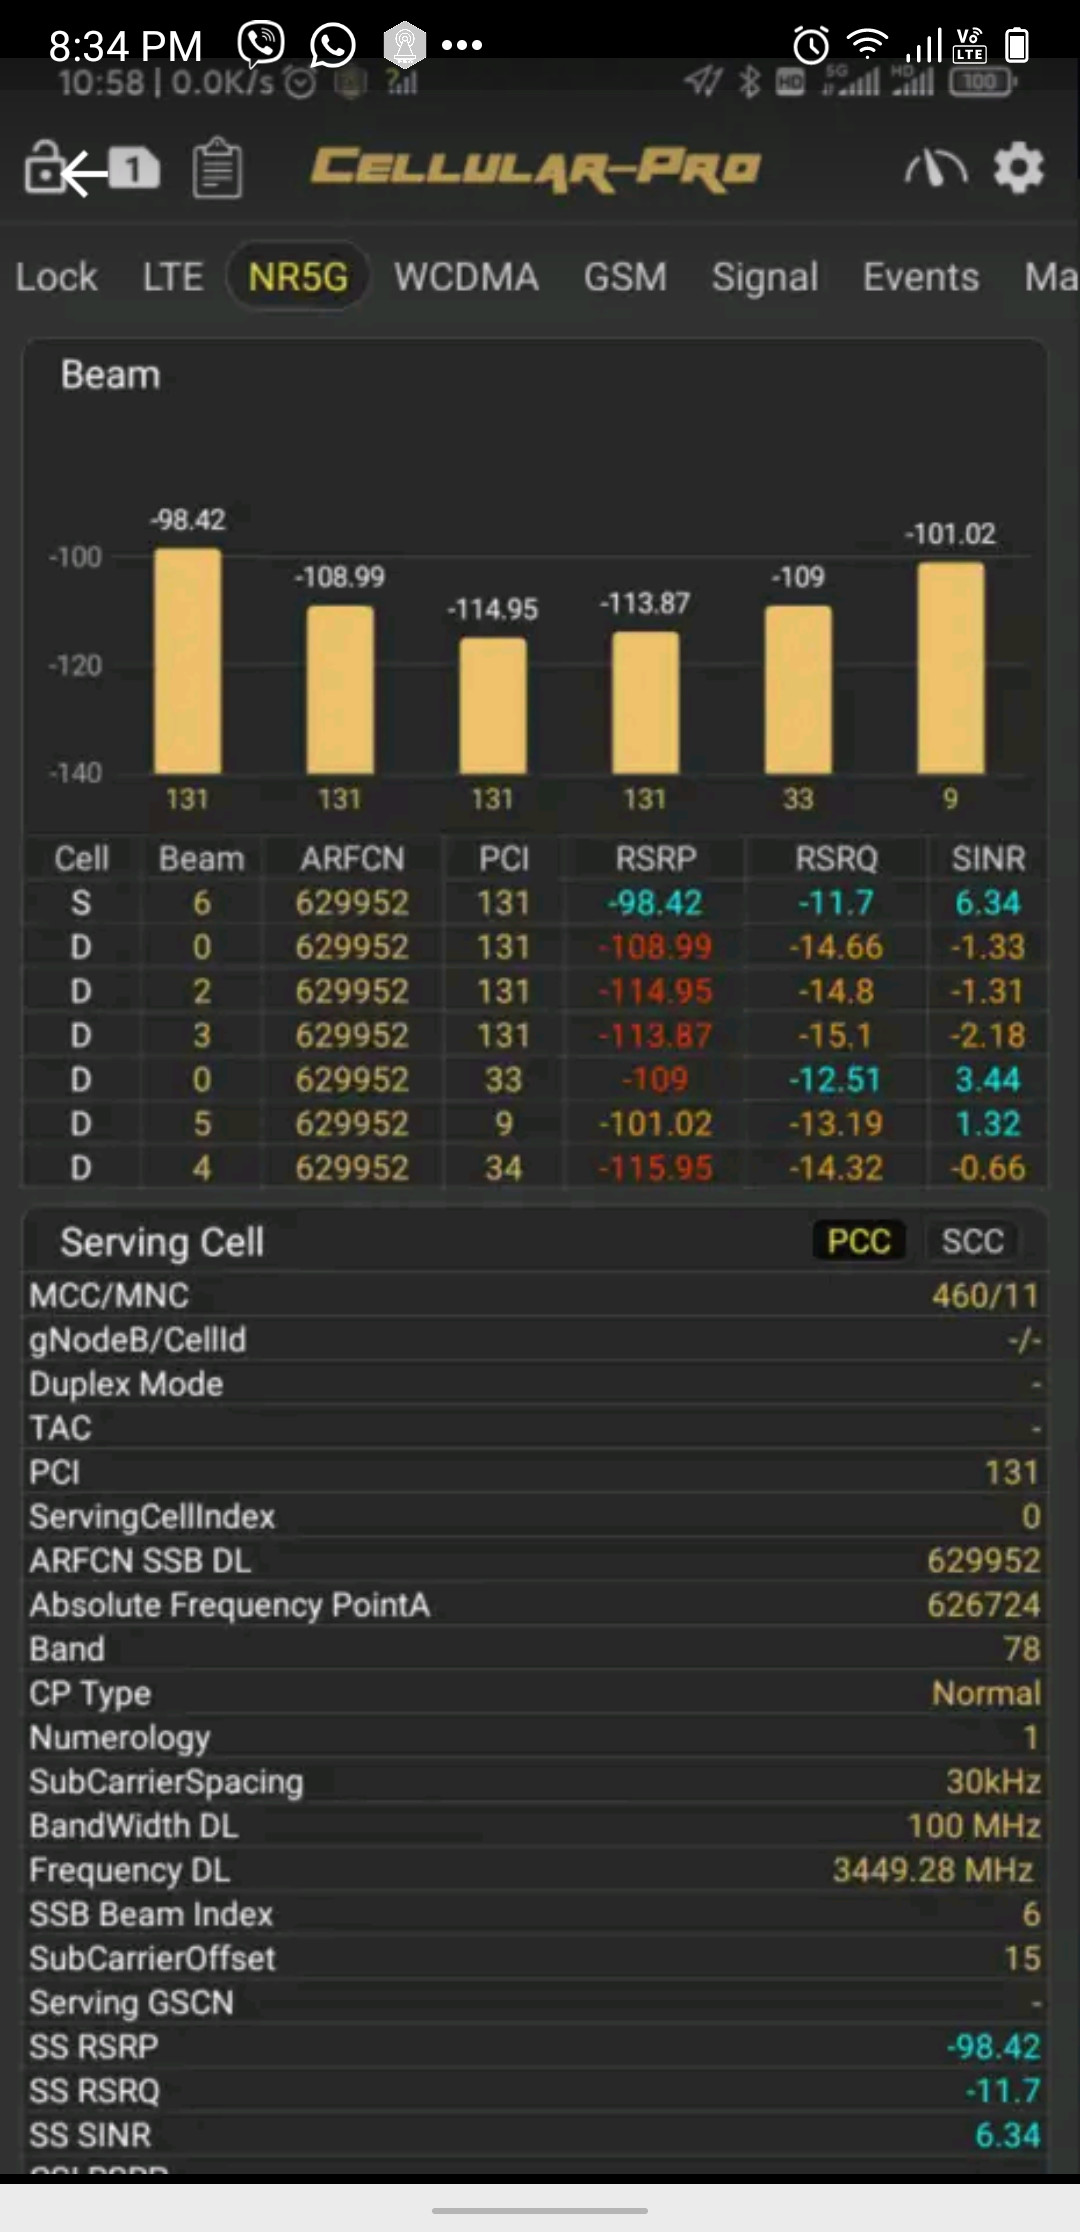Tap the RSRP column header
This screenshot has width=1080, height=2232.
[655, 858]
